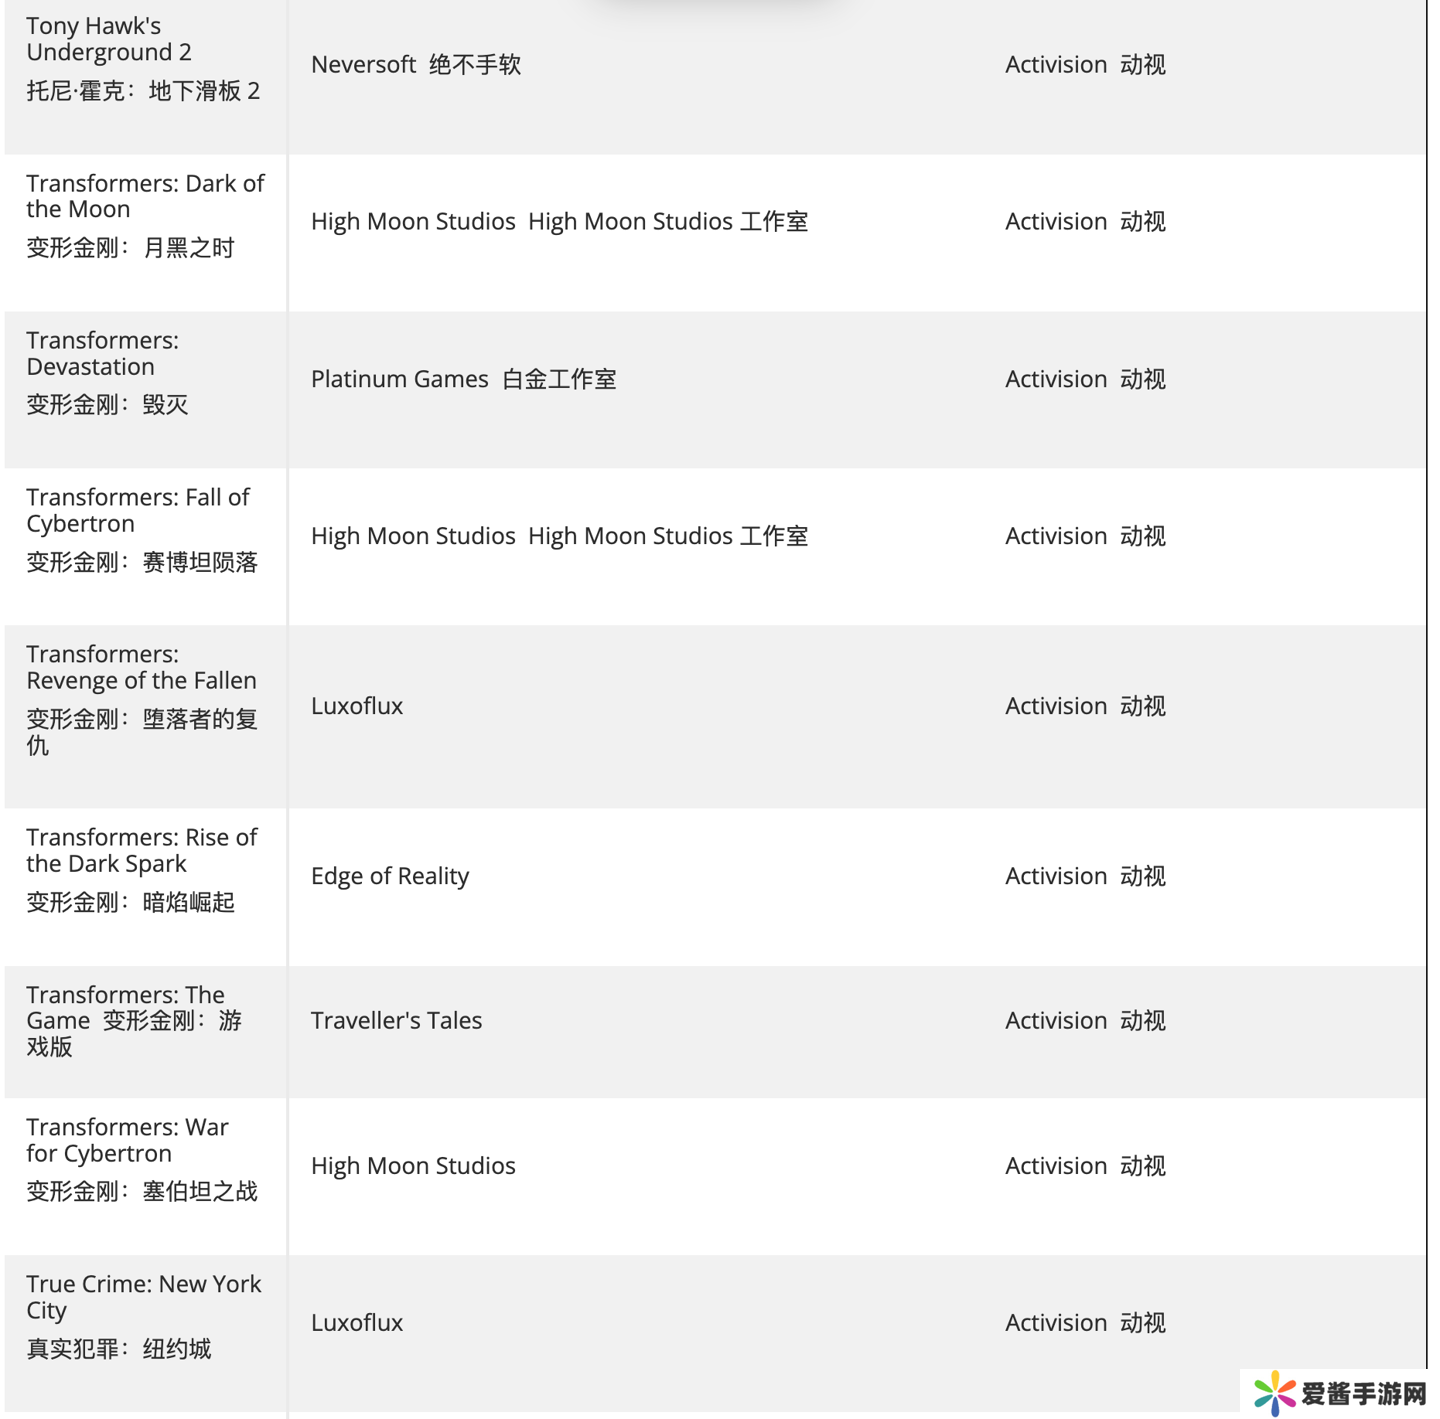The image size is (1440, 1419).
Task: Select Transformers: Rise of the Dark Spark title
Action: click(x=141, y=850)
